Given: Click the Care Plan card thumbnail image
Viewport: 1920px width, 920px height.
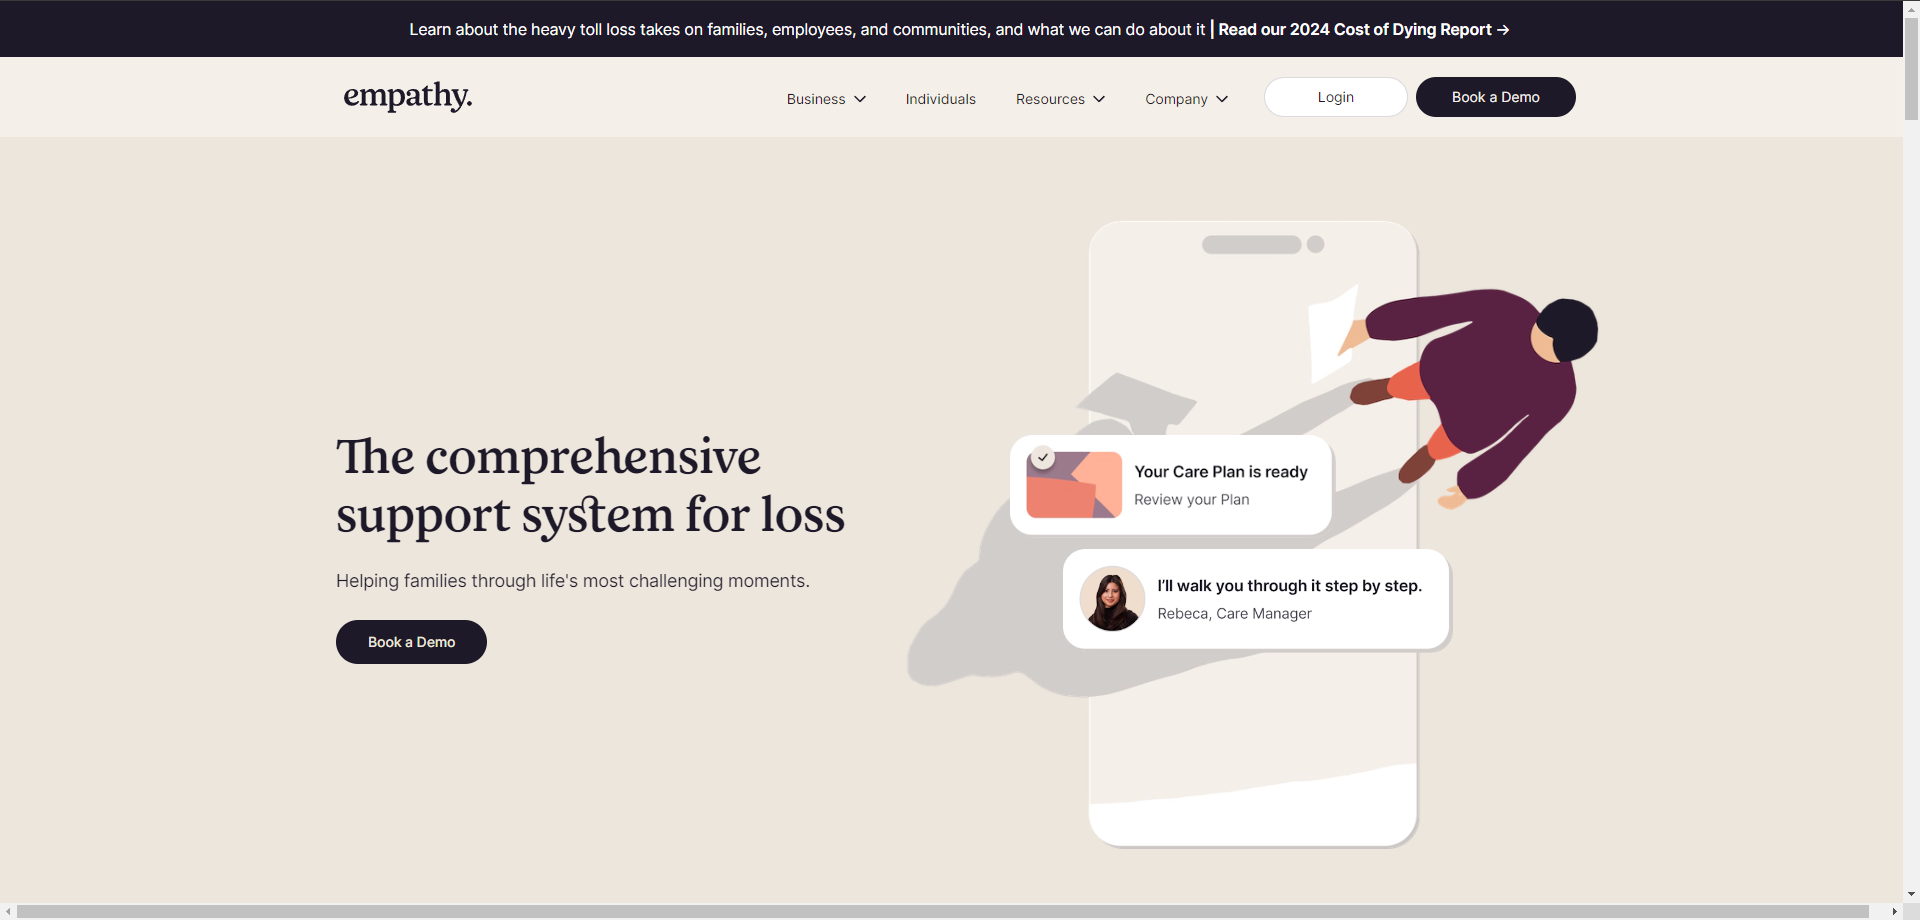Looking at the screenshot, I should [1075, 486].
